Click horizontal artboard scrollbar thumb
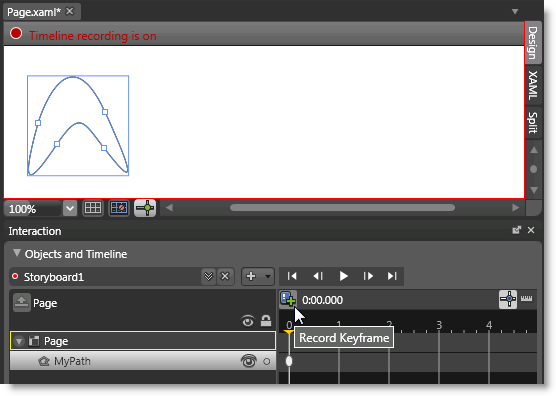Screen dimensions: 556x396 pyautogui.click(x=342, y=208)
